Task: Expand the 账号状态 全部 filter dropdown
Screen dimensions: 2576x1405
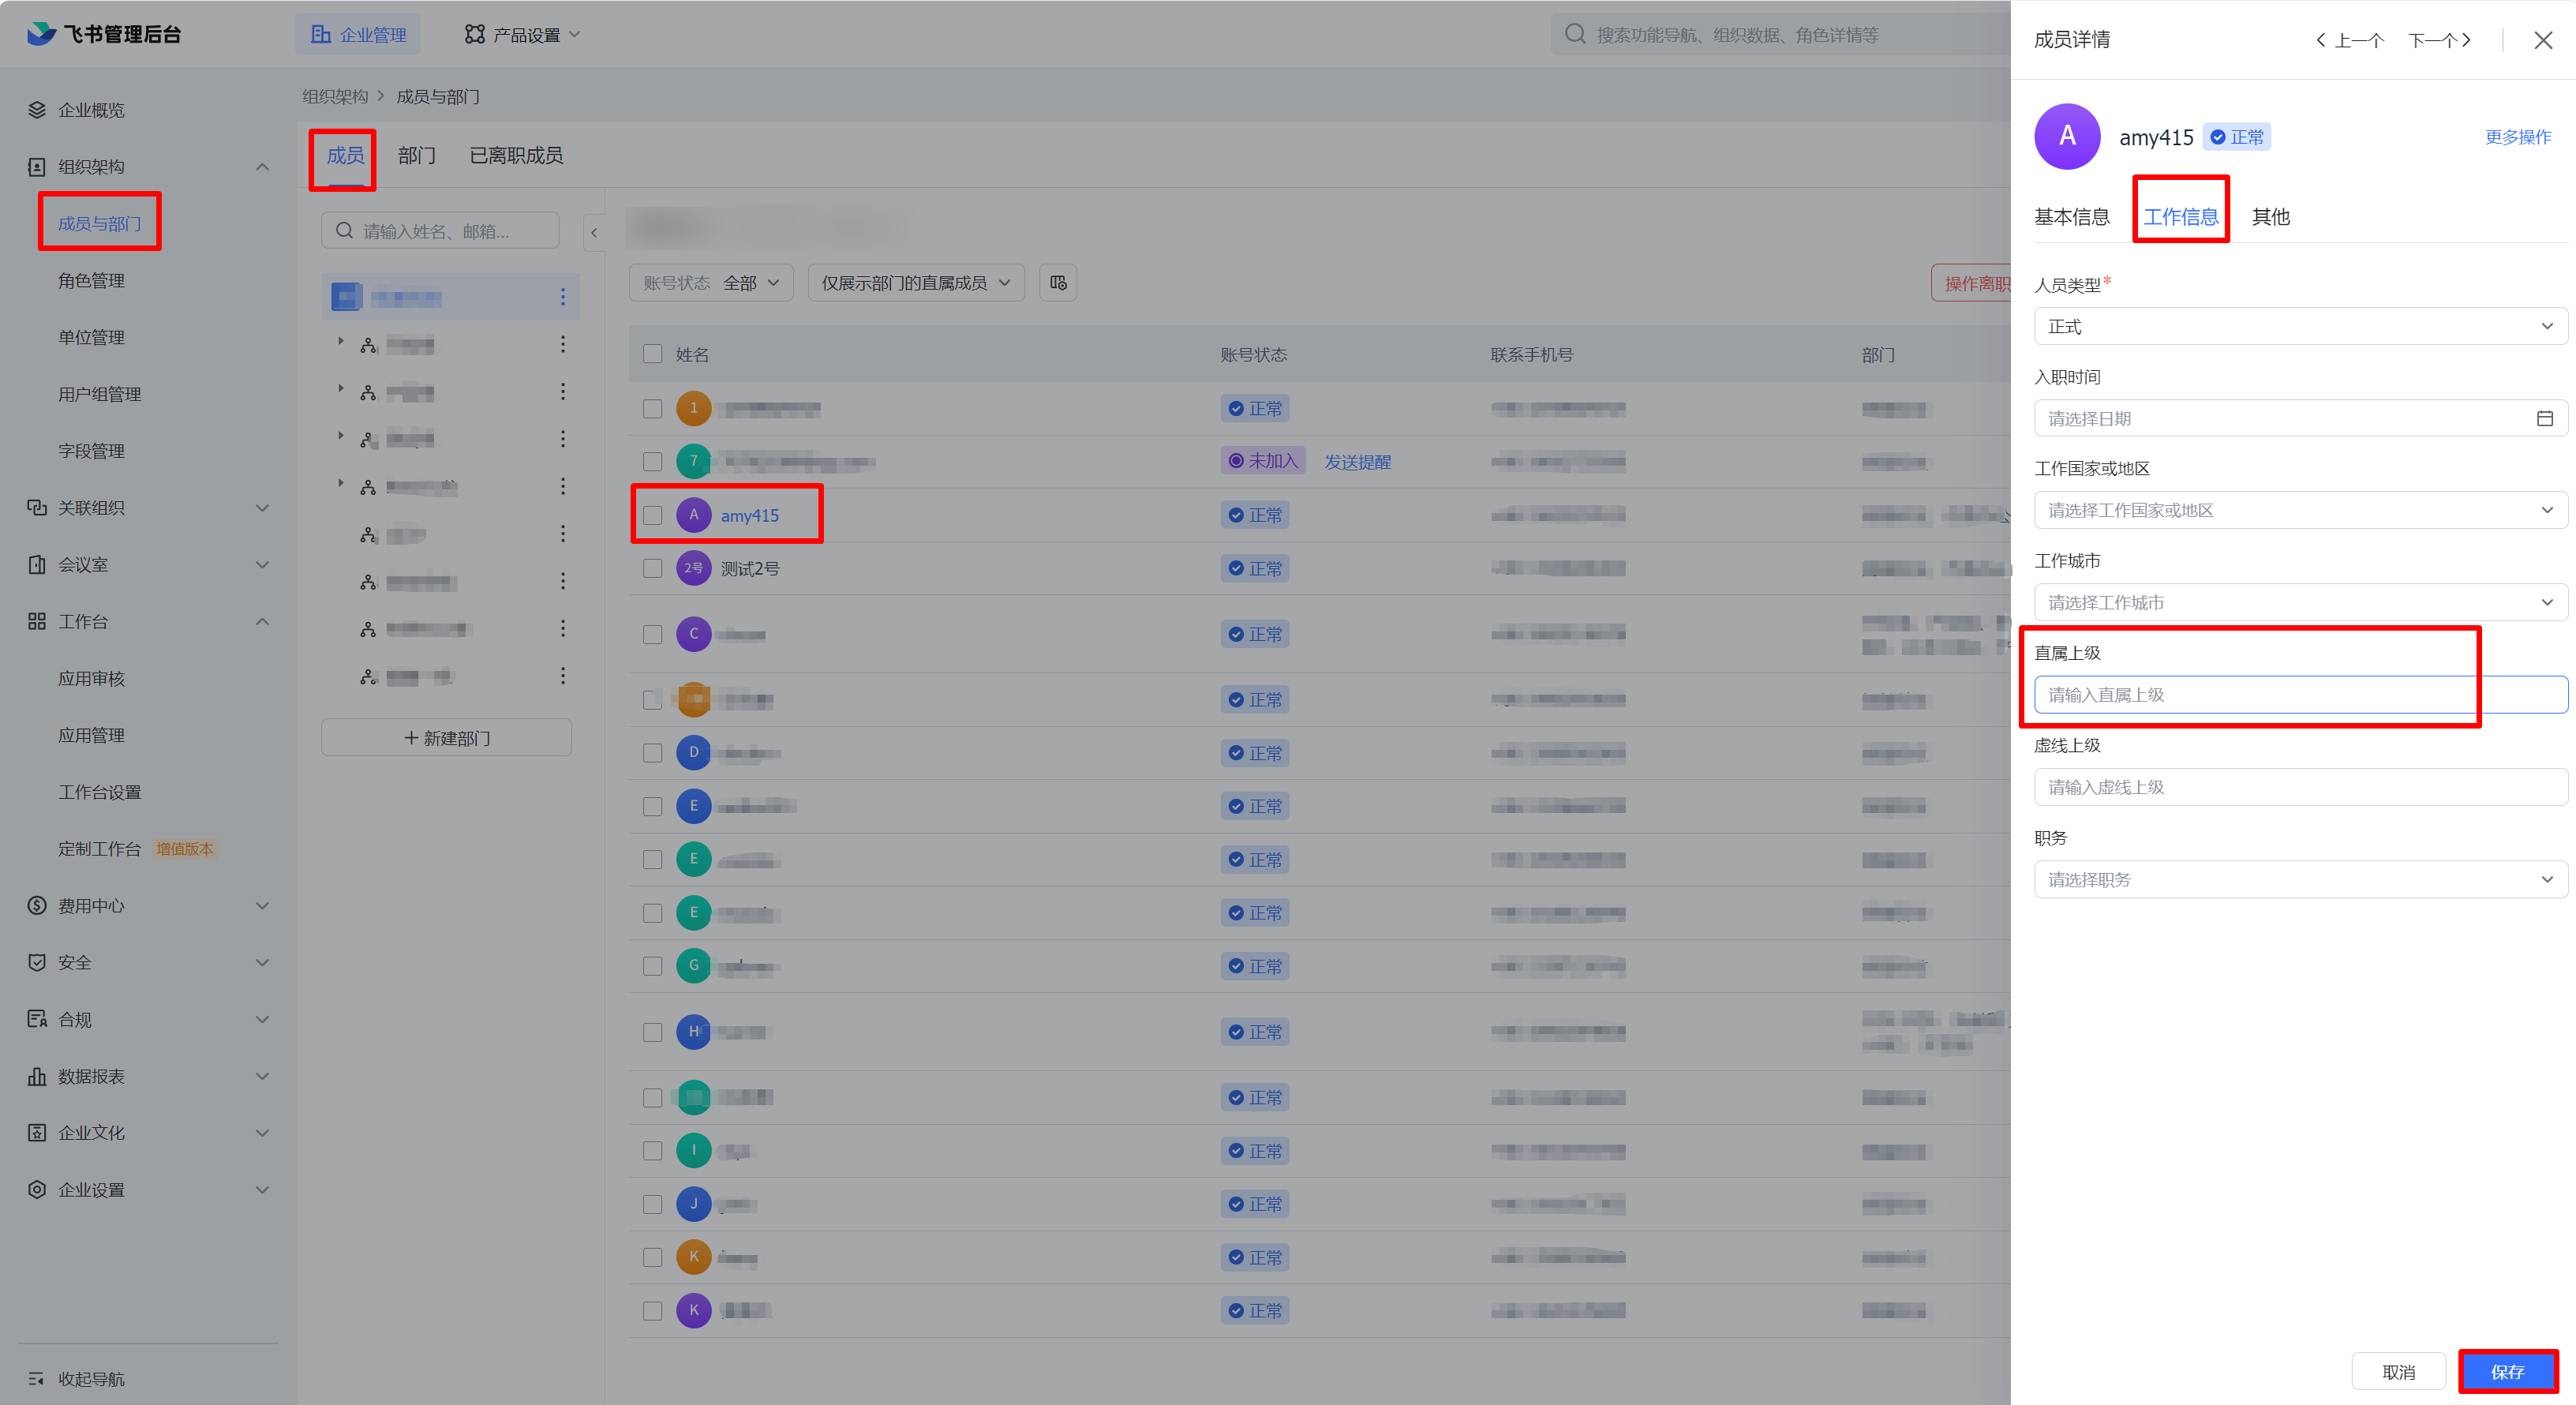Action: coord(711,283)
